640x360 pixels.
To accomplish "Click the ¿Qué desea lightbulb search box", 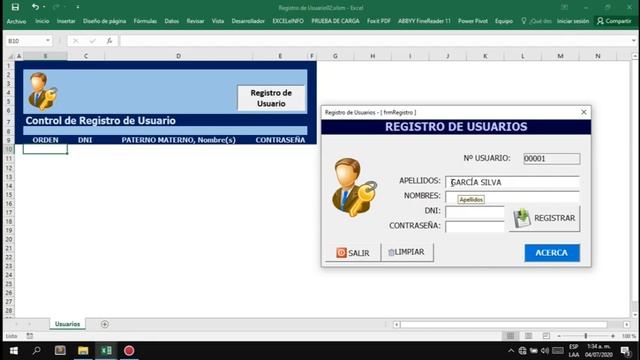I will [x=536, y=21].
